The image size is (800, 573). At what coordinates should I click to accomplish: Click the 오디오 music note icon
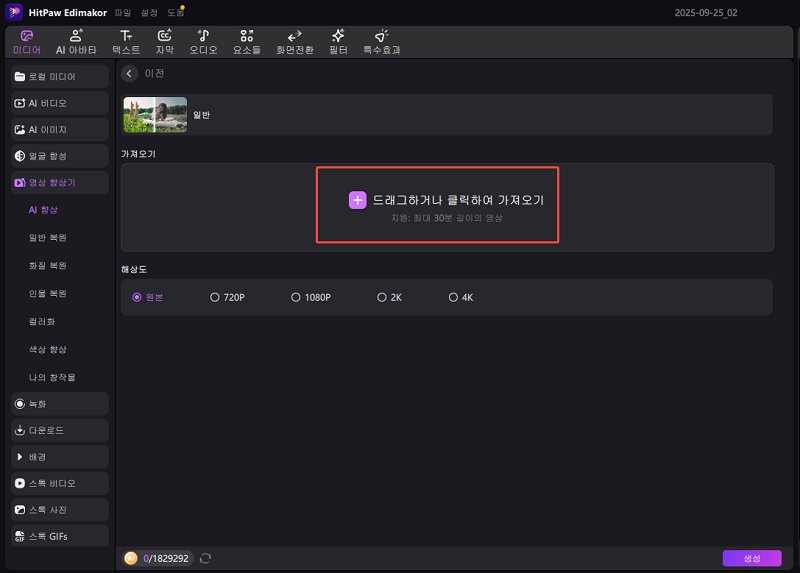click(204, 36)
